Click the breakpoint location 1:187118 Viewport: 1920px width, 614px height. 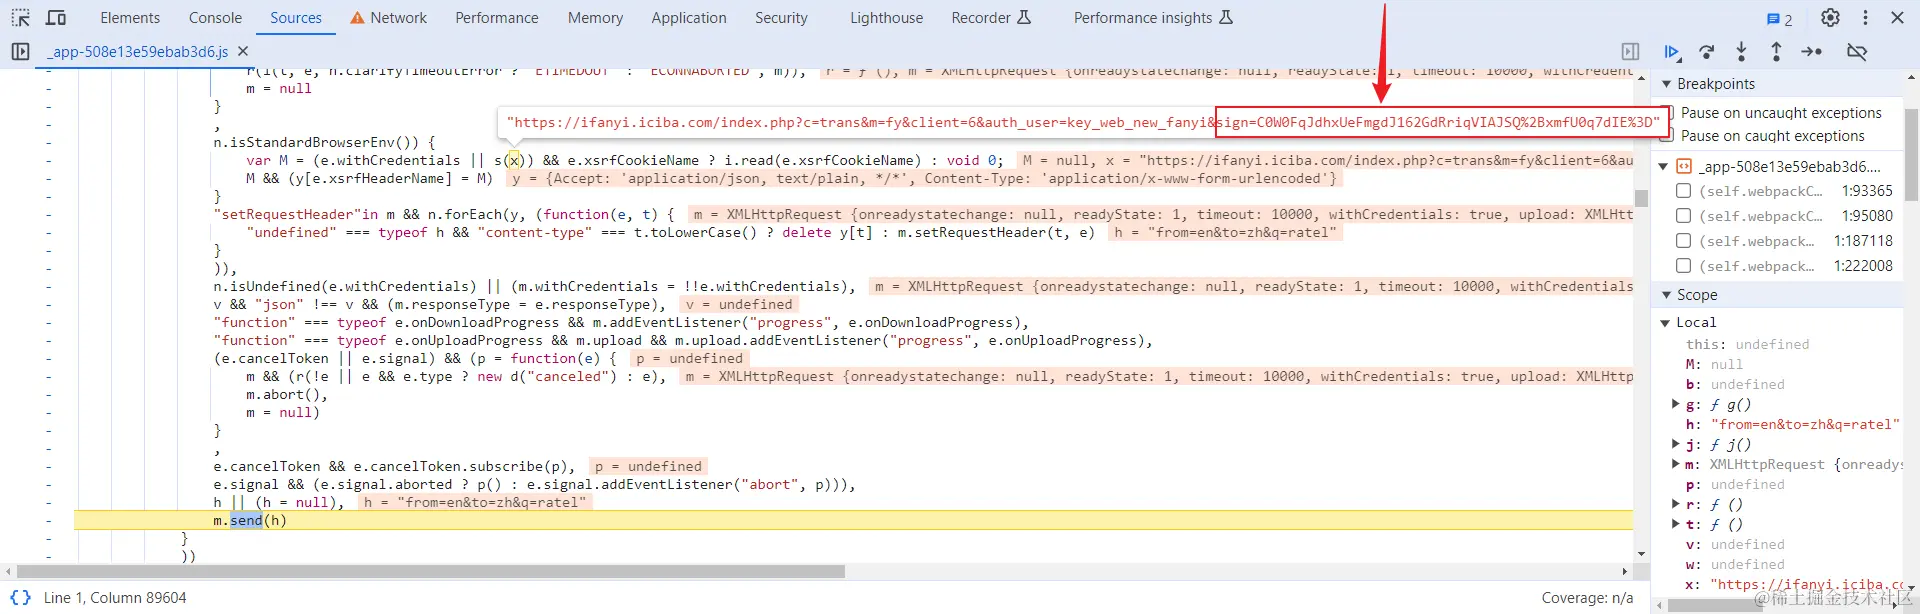pyautogui.click(x=1863, y=240)
